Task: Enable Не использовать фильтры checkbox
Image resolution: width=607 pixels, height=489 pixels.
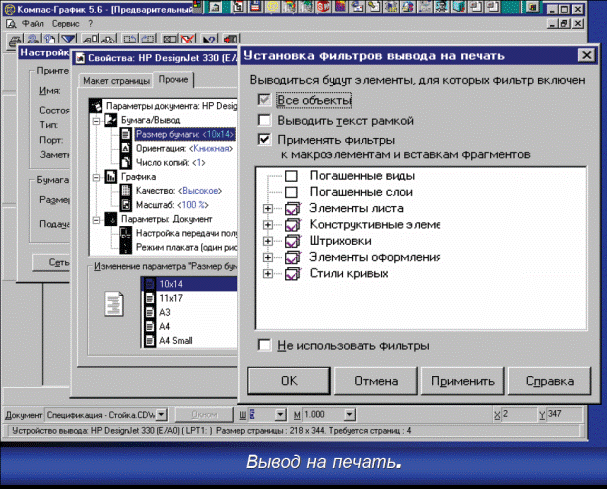Action: click(264, 345)
